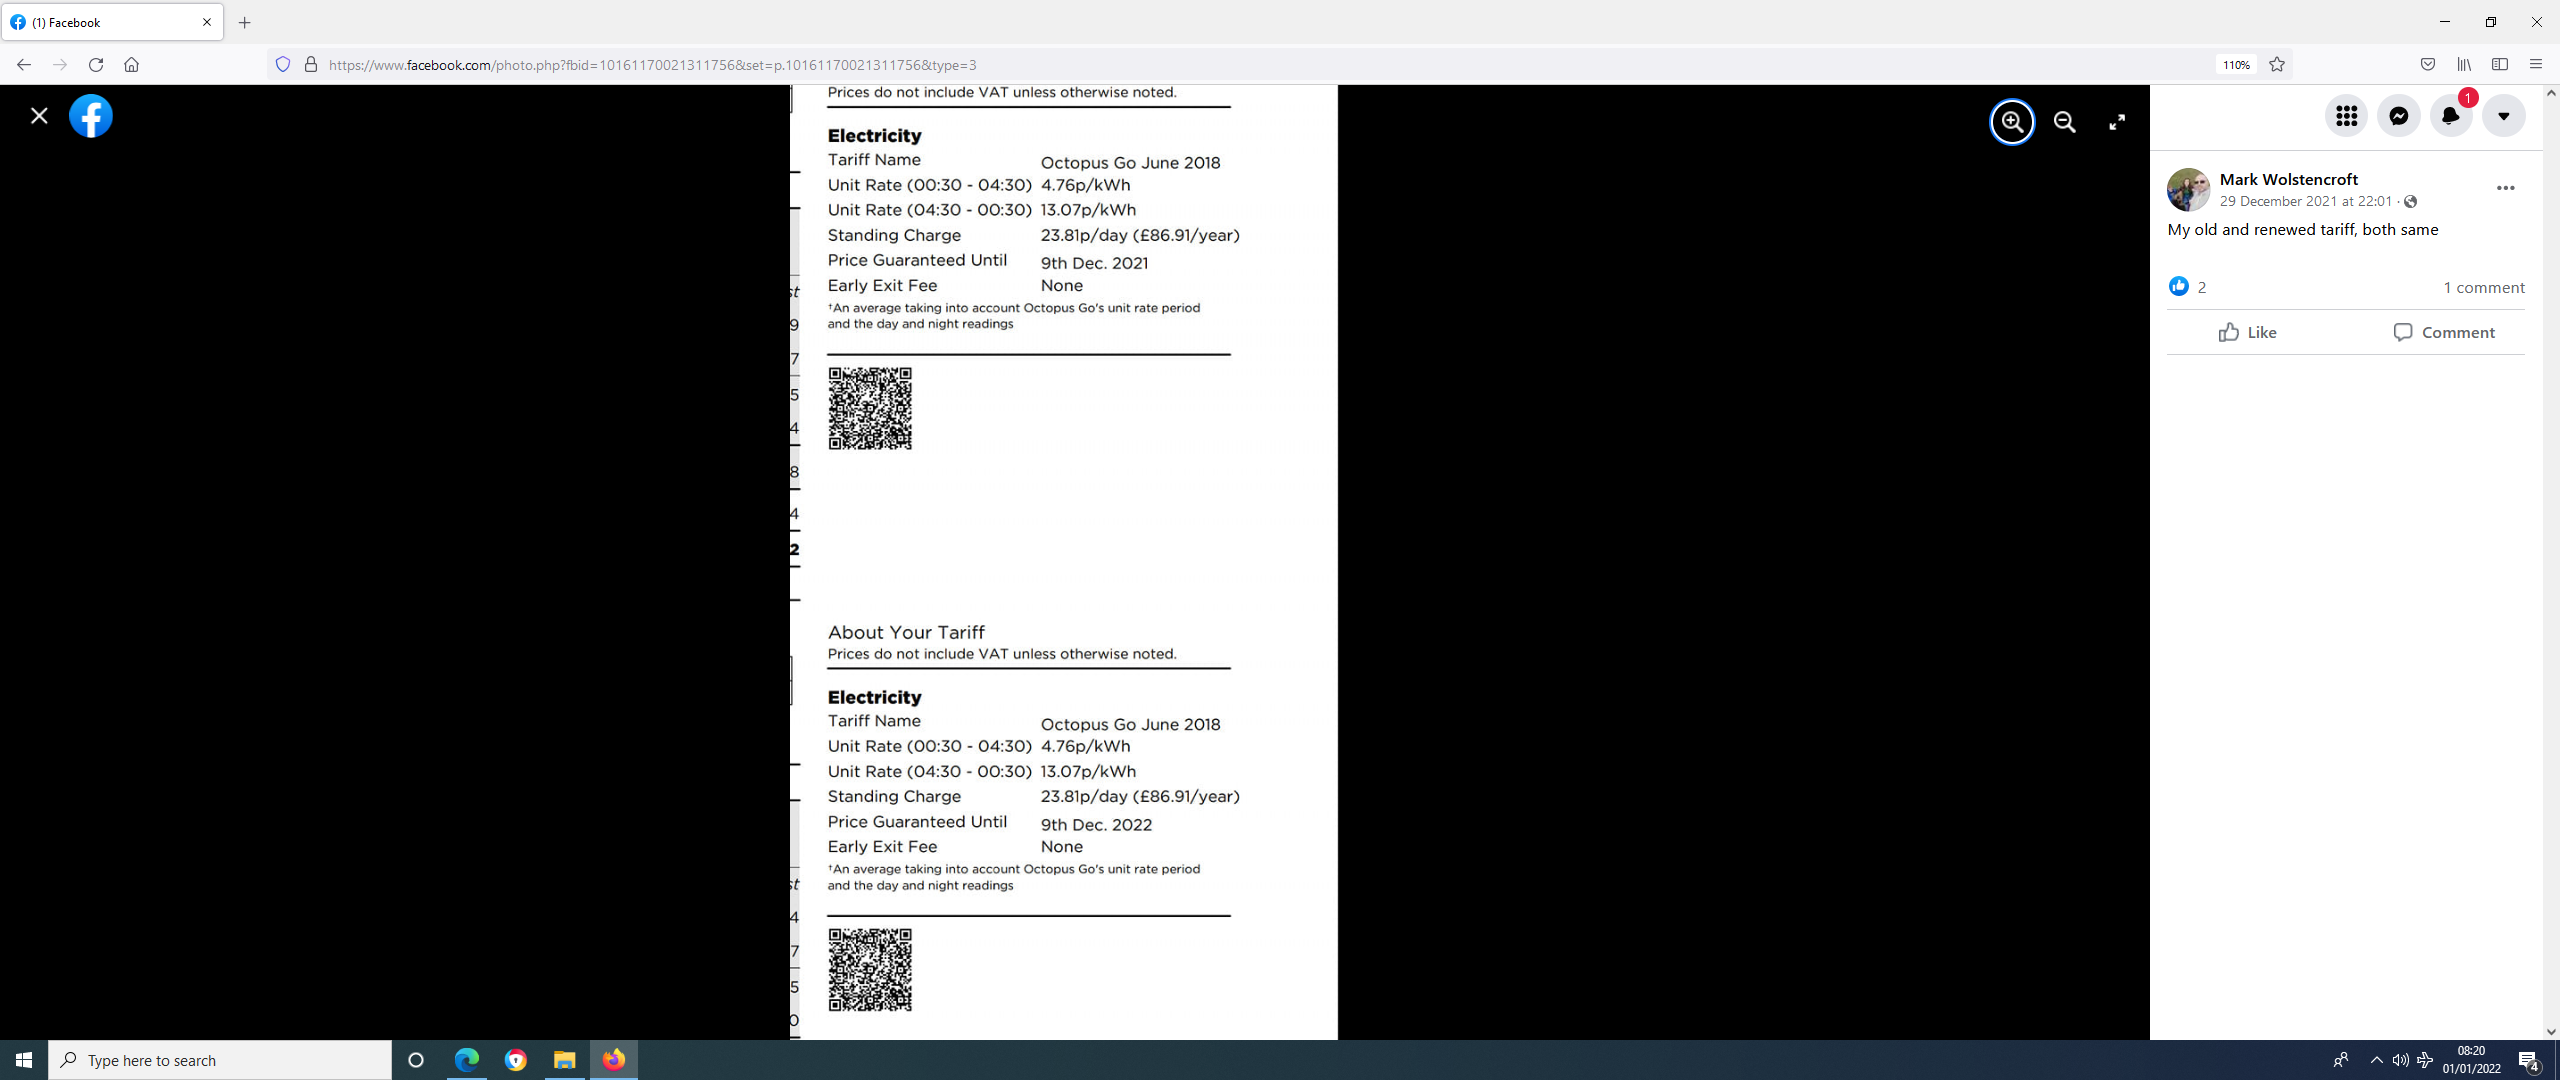Open the post date 29 December 2021
This screenshot has width=2560, height=1080.
2305,201
